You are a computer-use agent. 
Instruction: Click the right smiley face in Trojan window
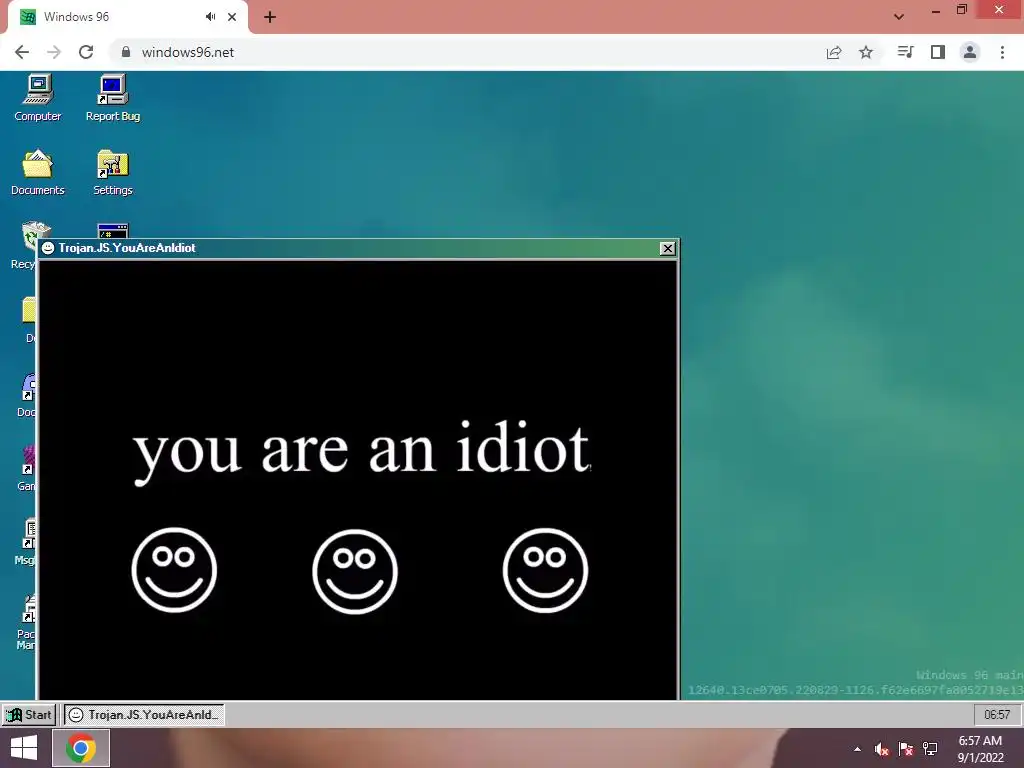[x=545, y=570]
